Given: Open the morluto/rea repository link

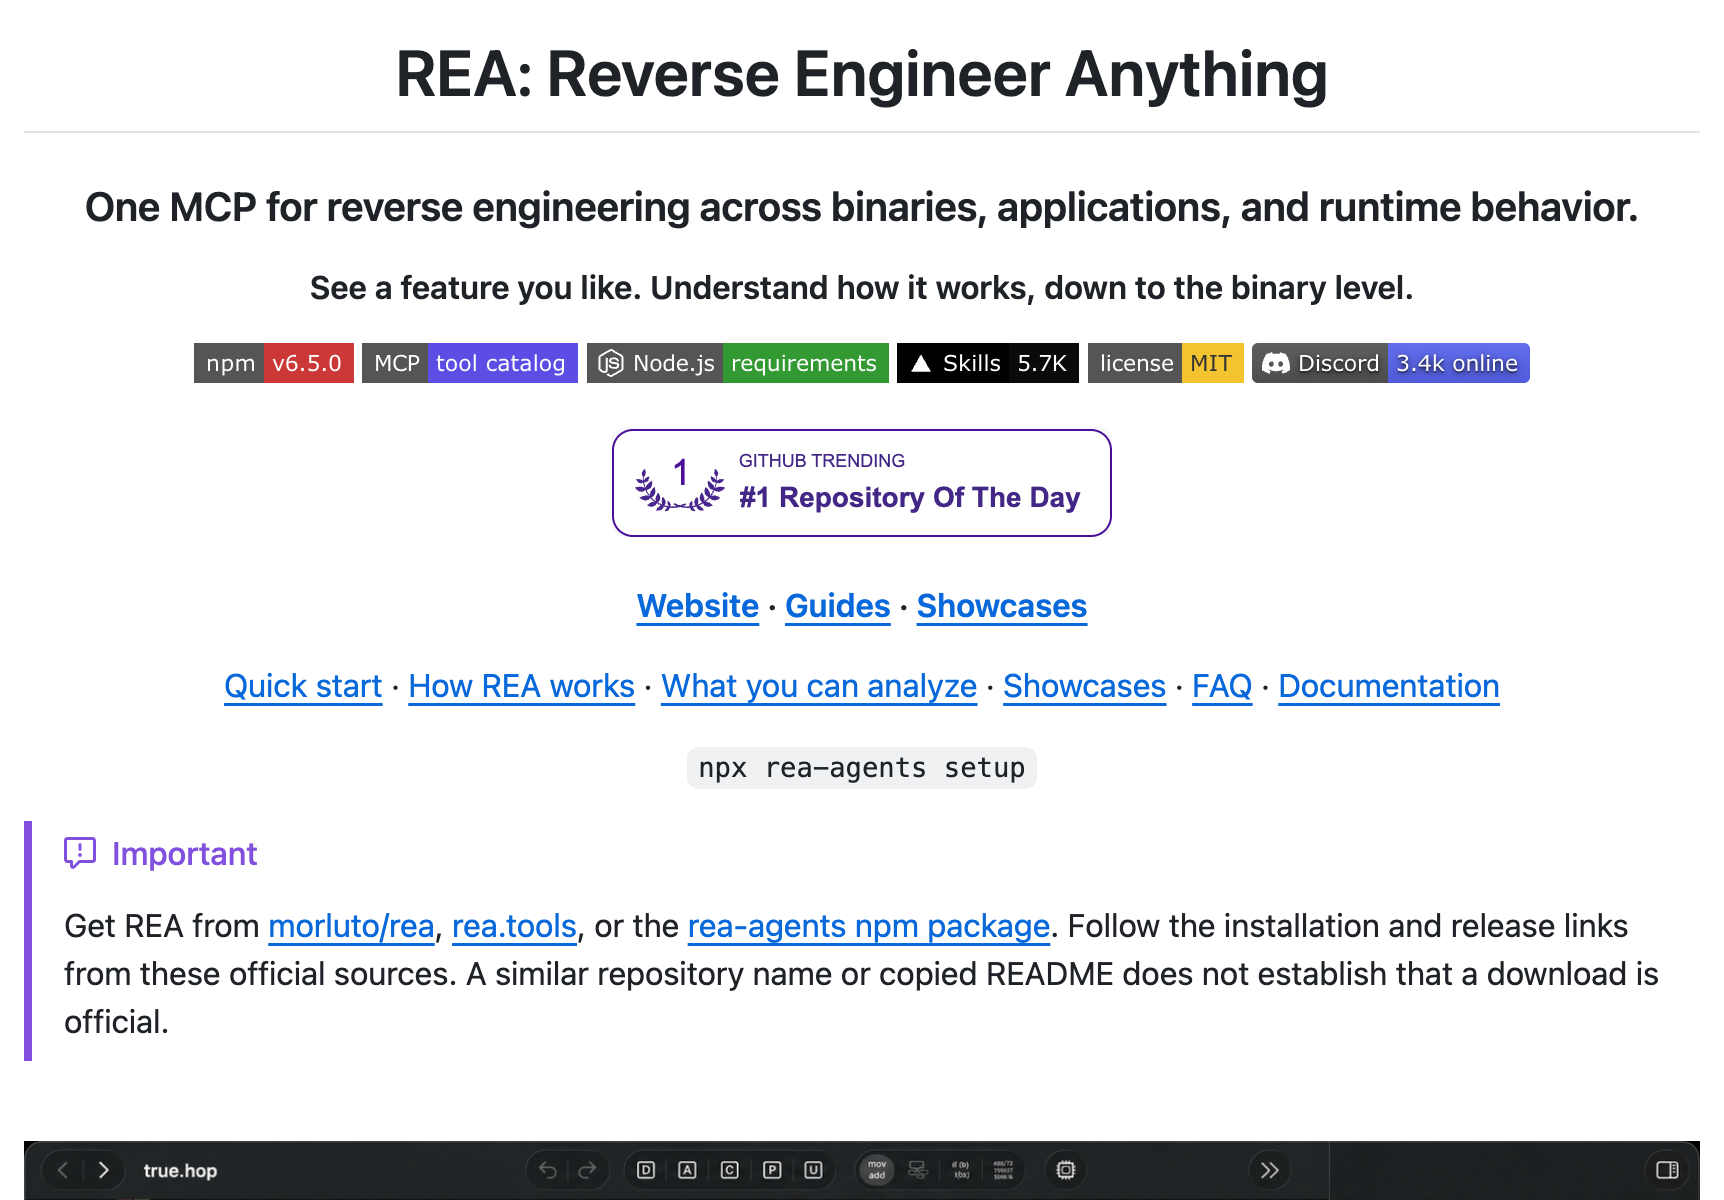Looking at the screenshot, I should pyautogui.click(x=351, y=926).
